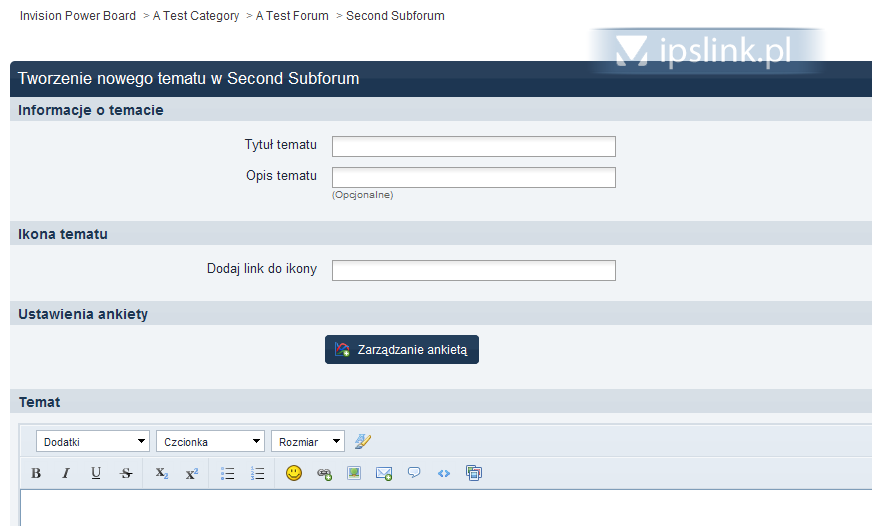Expand the Czcionka font dropdown
872x526 pixels.
pyautogui.click(x=211, y=442)
